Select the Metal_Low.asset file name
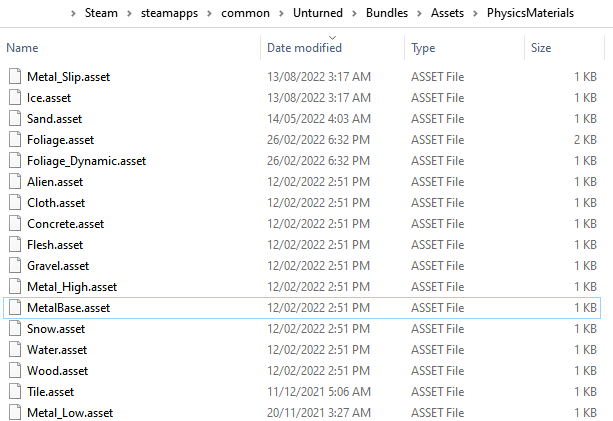 70,413
